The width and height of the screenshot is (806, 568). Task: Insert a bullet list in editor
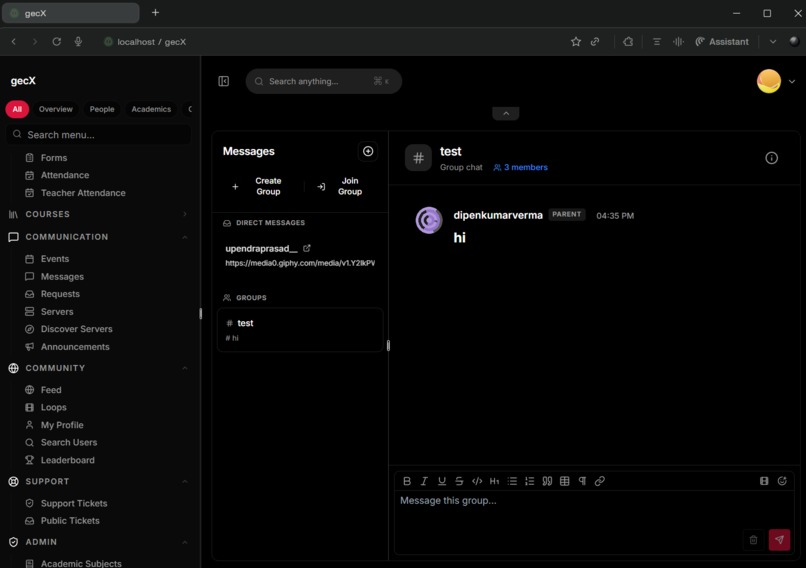coord(512,481)
